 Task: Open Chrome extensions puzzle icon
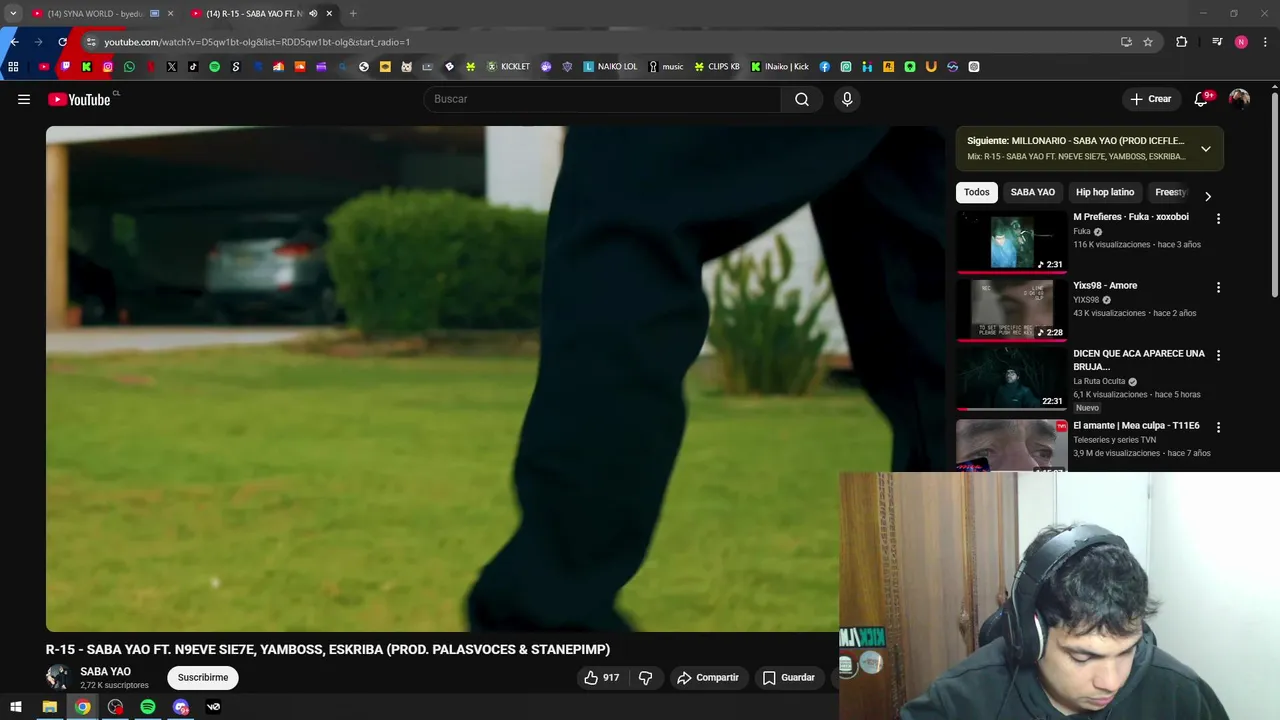(x=1181, y=42)
